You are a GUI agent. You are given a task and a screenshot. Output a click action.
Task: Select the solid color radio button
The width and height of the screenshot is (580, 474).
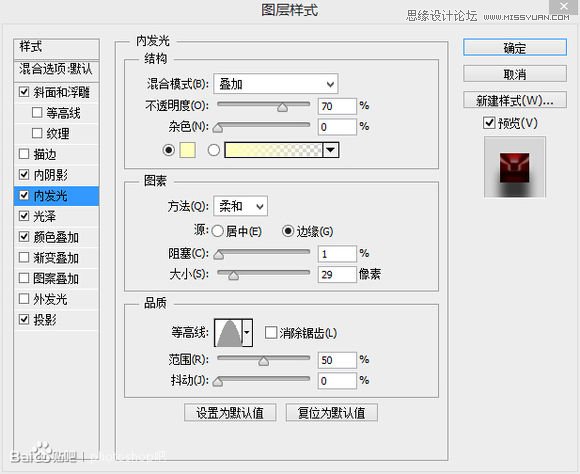(169, 150)
